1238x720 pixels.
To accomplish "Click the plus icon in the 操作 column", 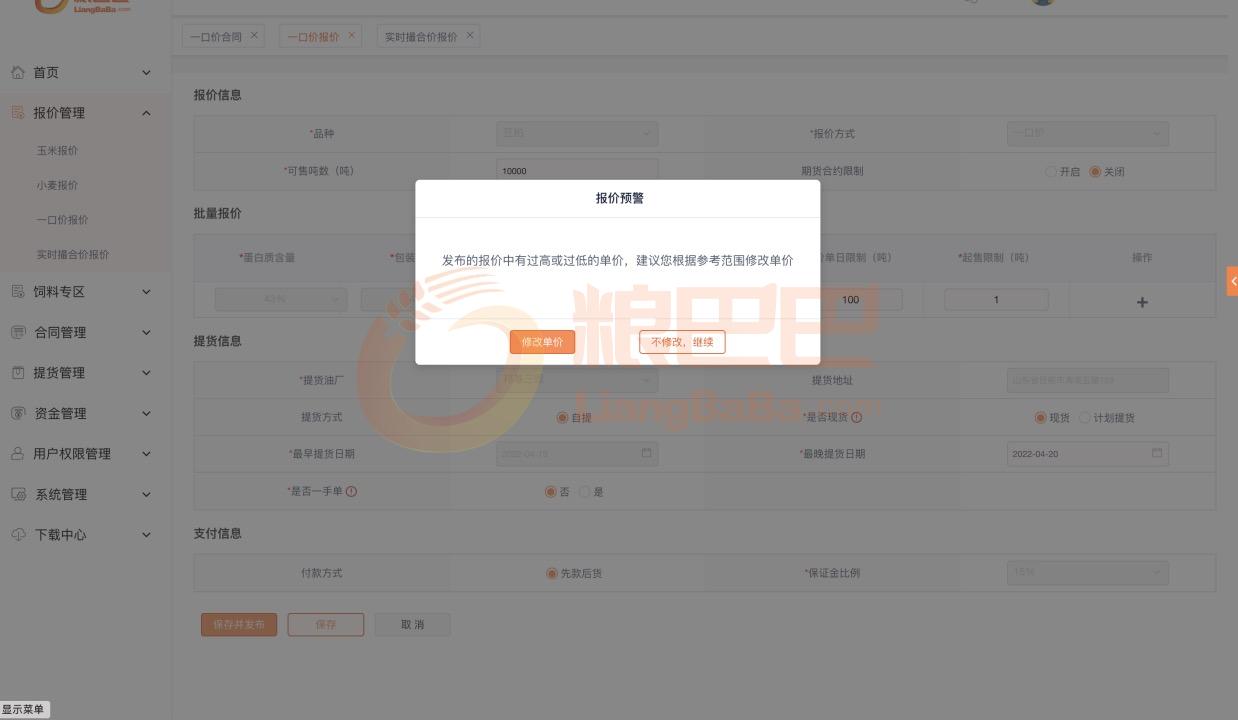I will (x=1142, y=302).
